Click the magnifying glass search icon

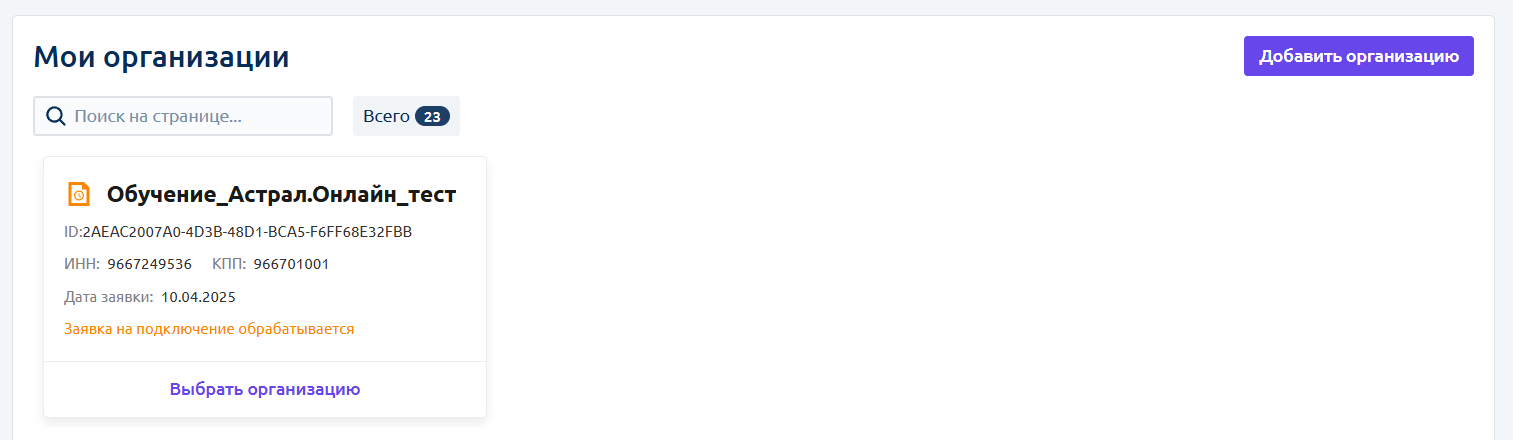point(56,116)
